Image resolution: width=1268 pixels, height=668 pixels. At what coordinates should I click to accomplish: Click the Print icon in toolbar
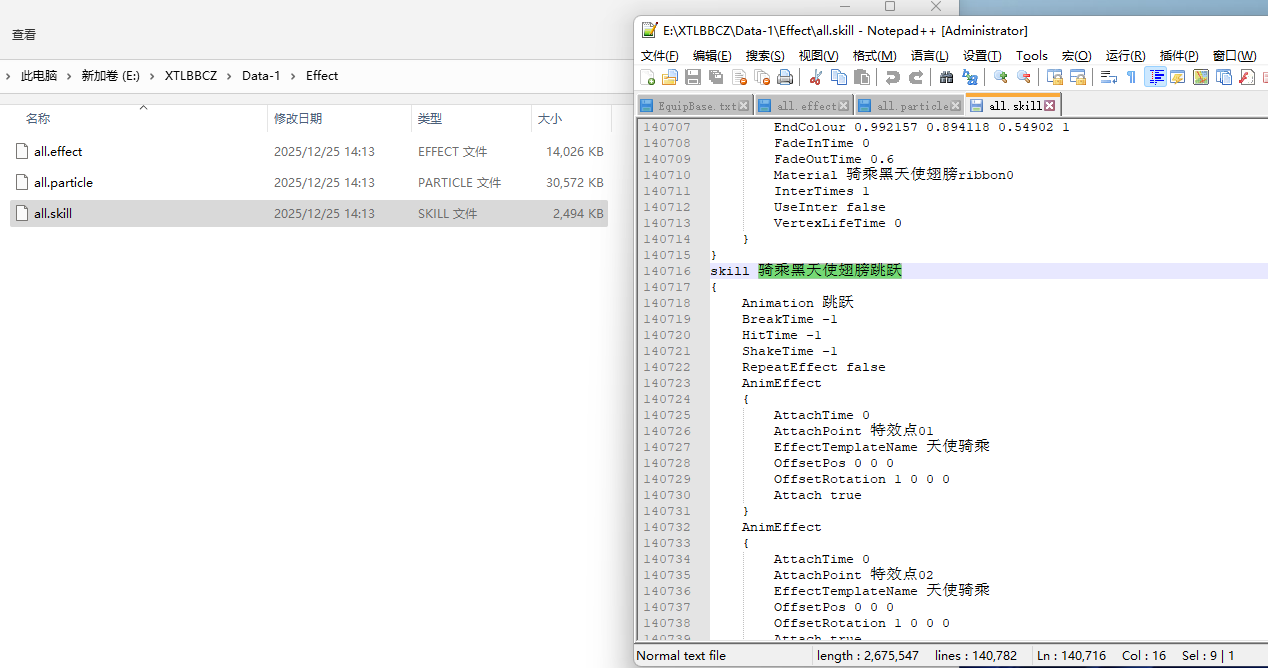[785, 77]
